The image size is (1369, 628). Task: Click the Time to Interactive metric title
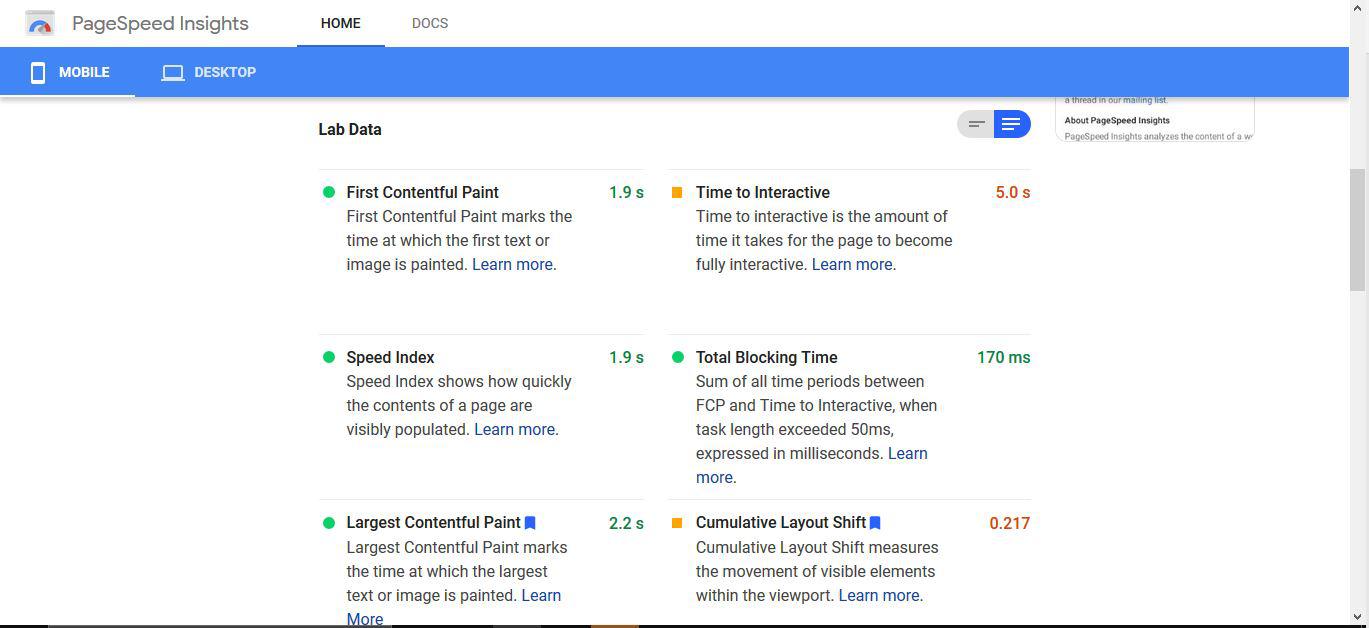[763, 192]
